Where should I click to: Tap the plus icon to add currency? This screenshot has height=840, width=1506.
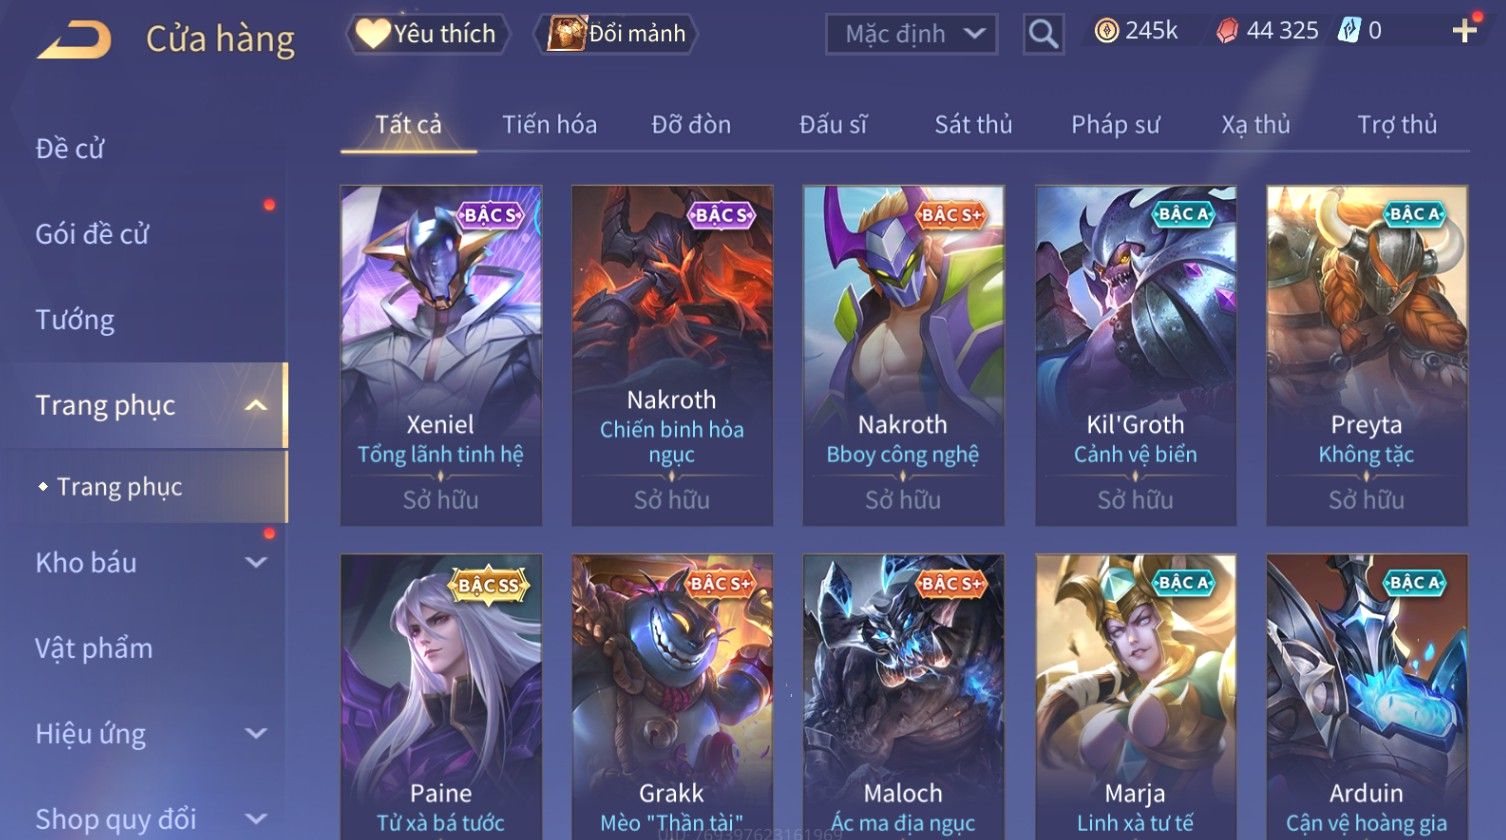1464,31
